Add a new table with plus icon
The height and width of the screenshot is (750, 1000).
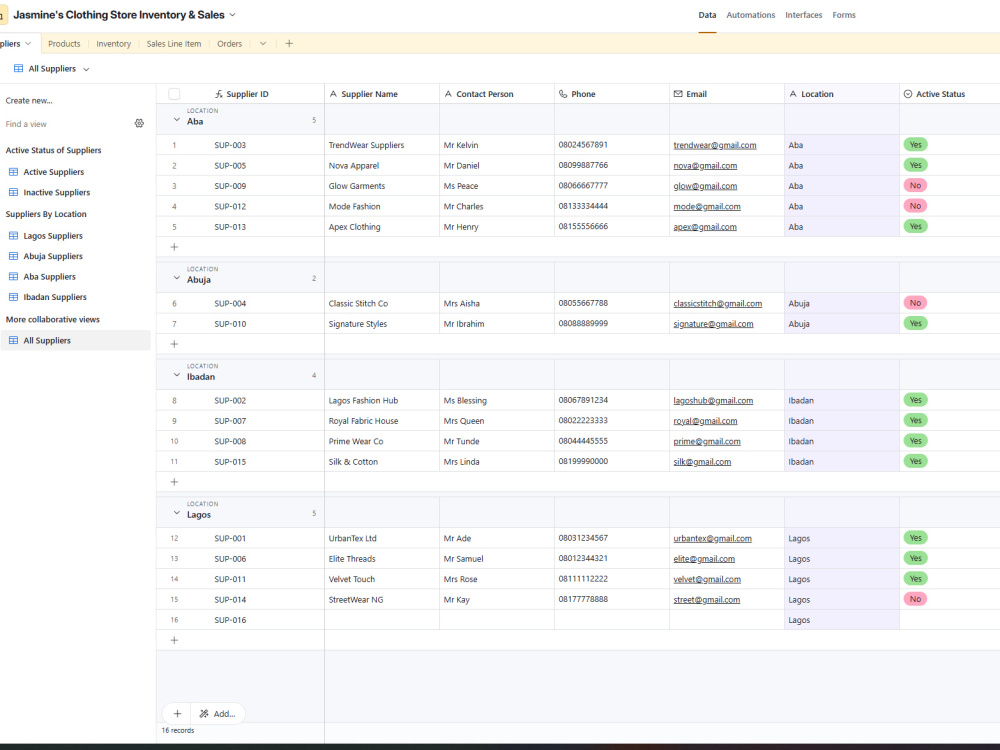tap(289, 43)
